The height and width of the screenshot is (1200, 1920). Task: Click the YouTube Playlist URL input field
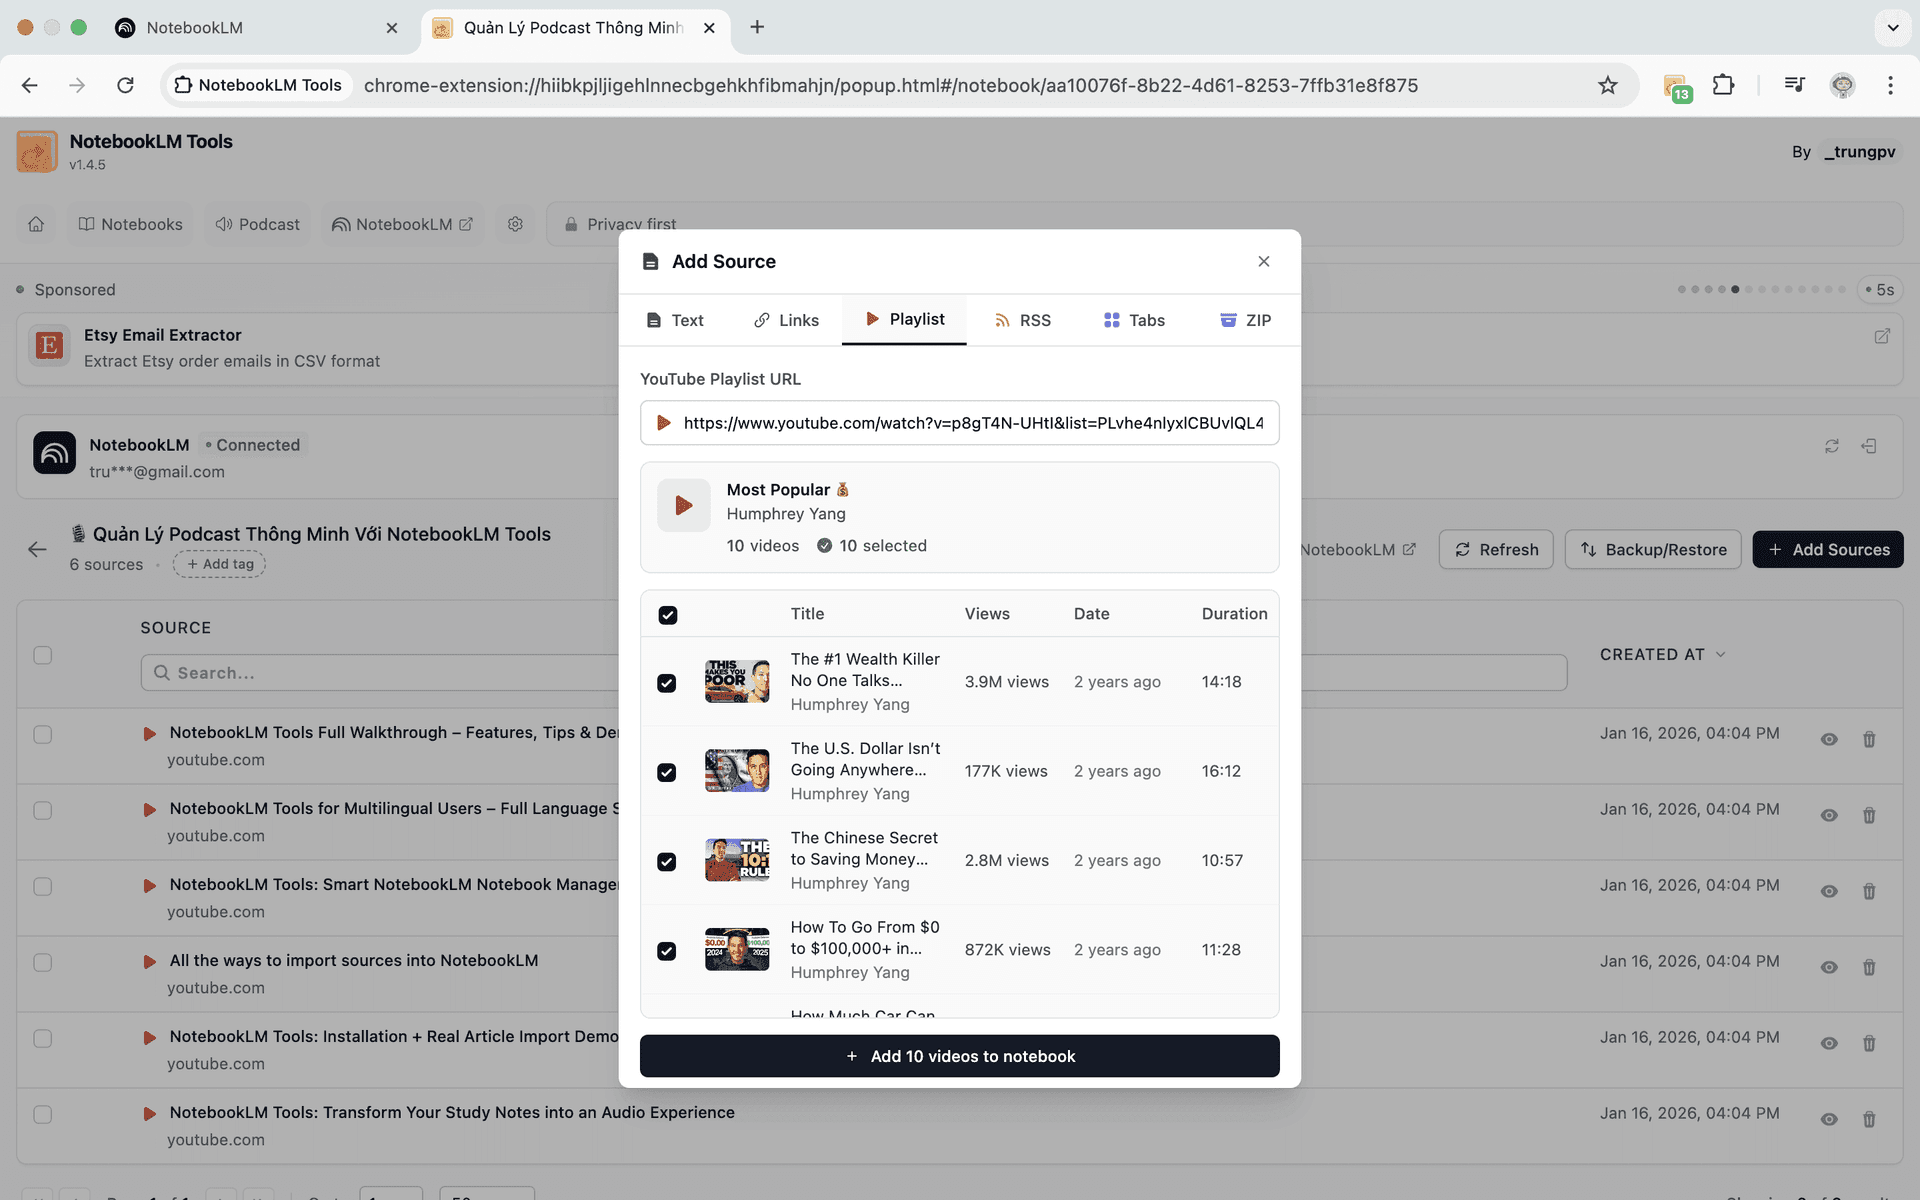960,423
